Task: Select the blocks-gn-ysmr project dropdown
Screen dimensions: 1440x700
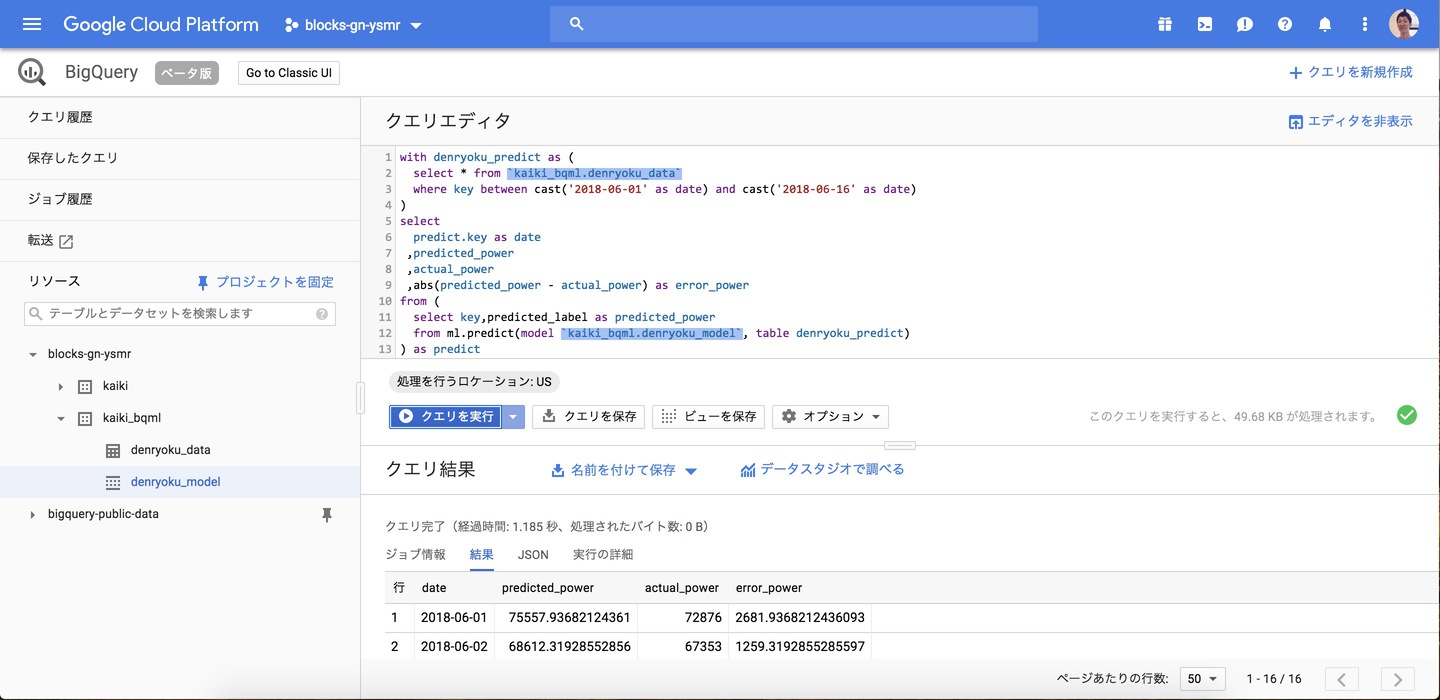Action: pos(353,25)
